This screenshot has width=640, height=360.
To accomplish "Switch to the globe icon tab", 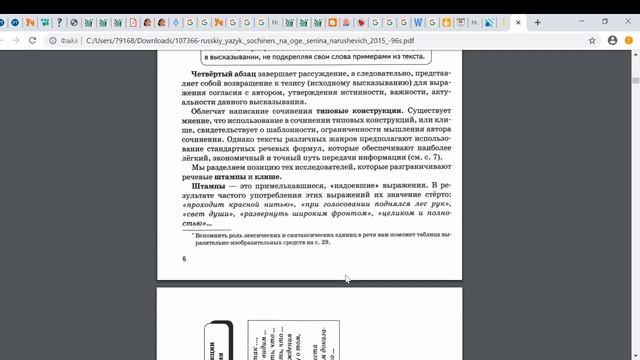I will (x=74, y=23).
